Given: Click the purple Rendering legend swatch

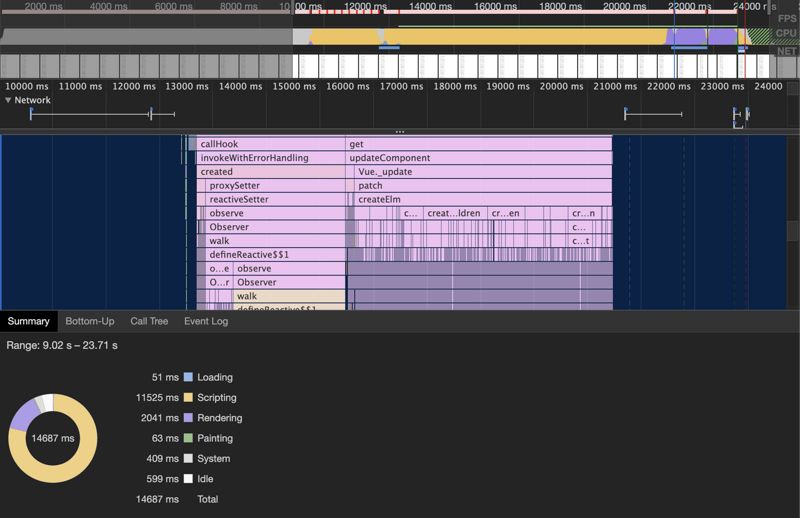Looking at the screenshot, I should pyautogui.click(x=188, y=418).
